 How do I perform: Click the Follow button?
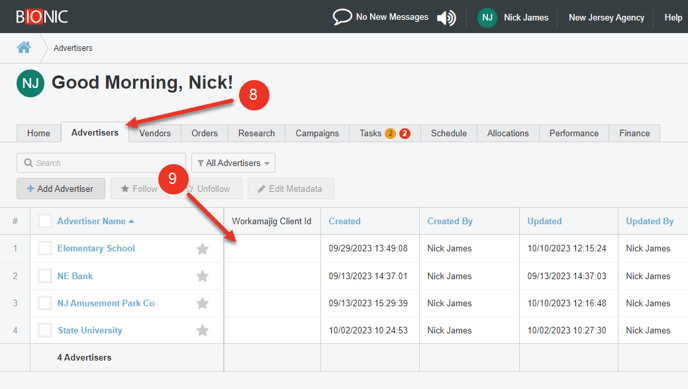(x=139, y=189)
